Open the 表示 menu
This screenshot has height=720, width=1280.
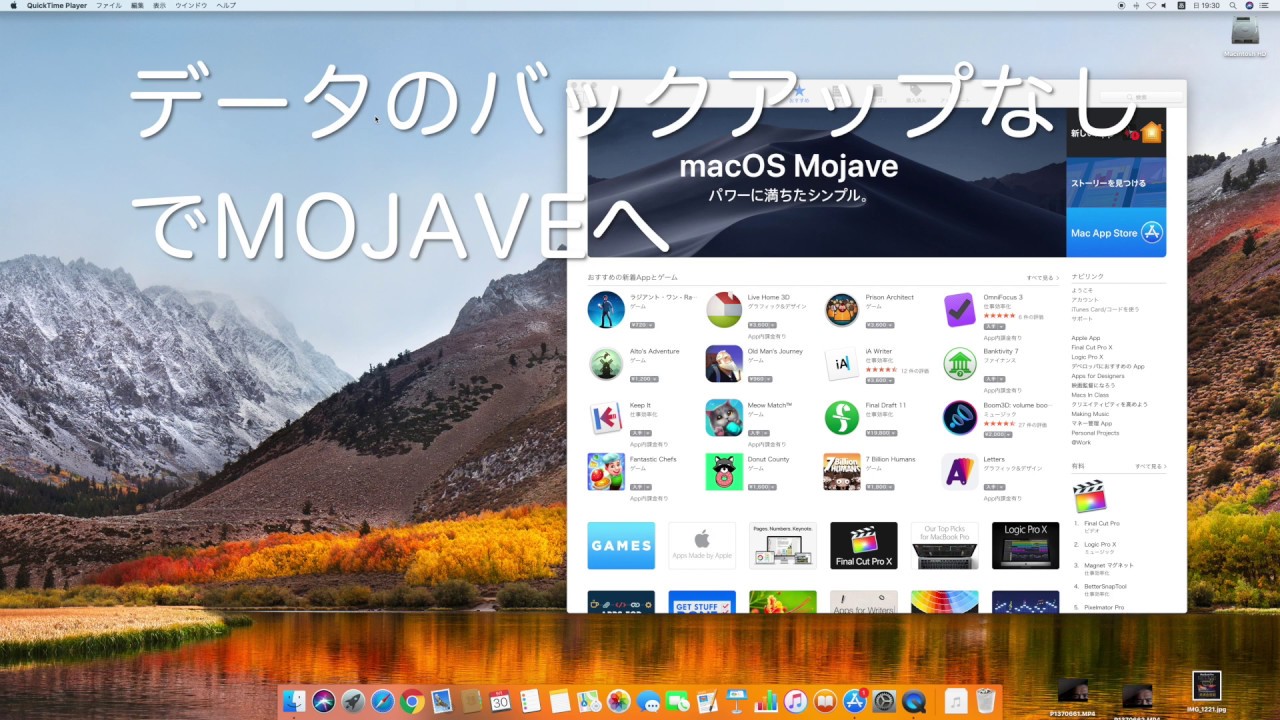160,5
